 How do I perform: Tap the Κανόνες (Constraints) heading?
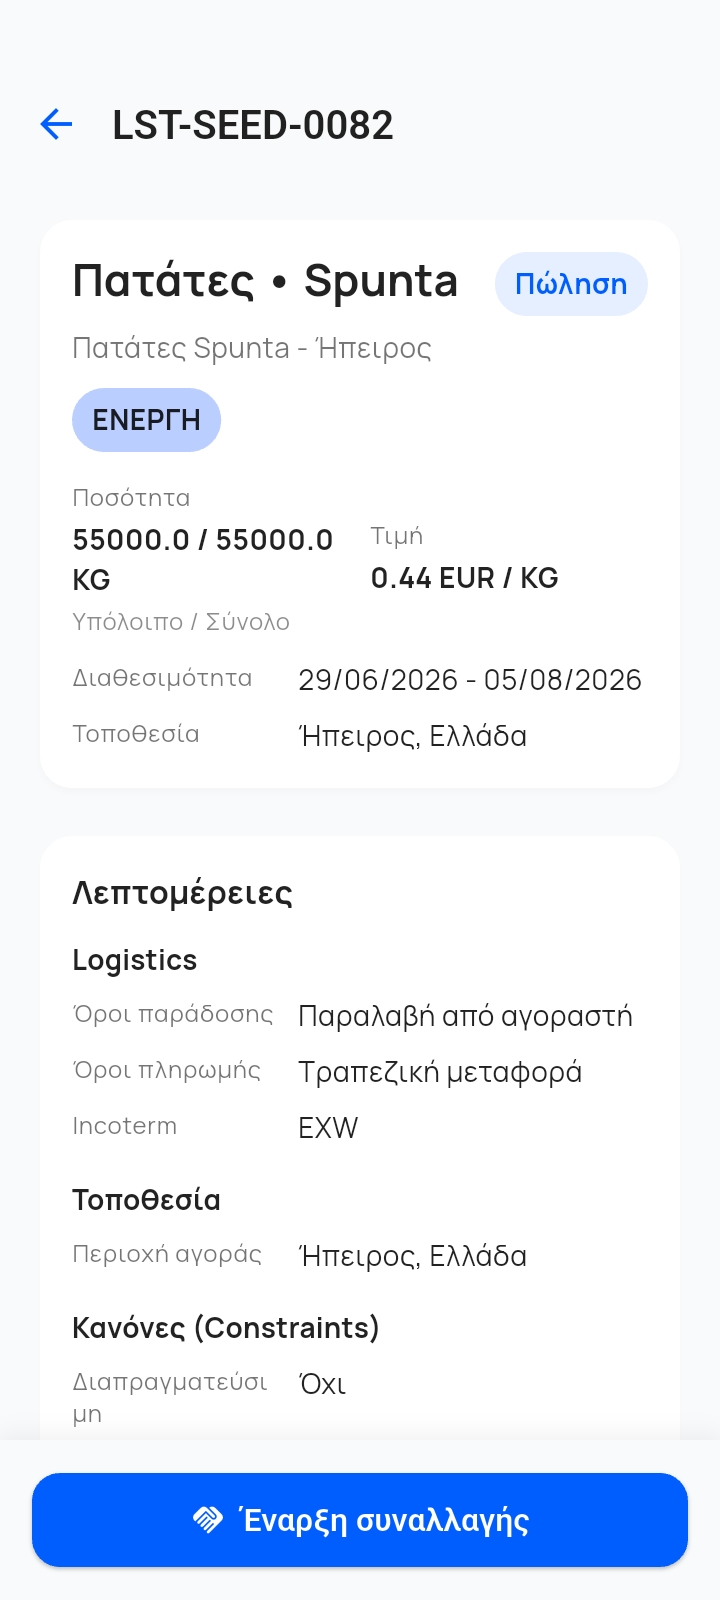(x=226, y=1328)
